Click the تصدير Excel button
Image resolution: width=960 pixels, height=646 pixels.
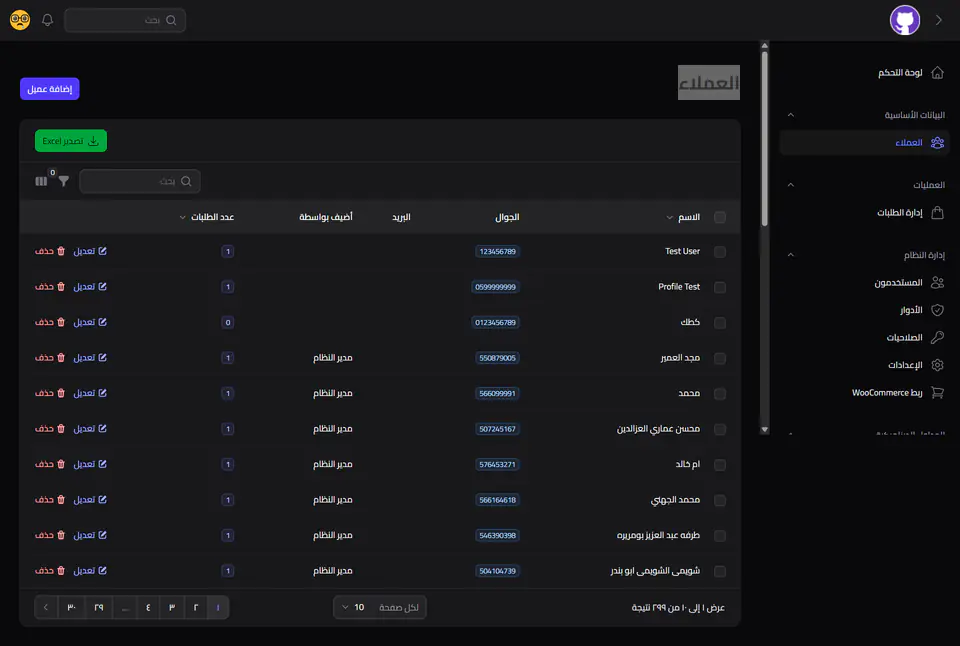pyautogui.click(x=71, y=141)
